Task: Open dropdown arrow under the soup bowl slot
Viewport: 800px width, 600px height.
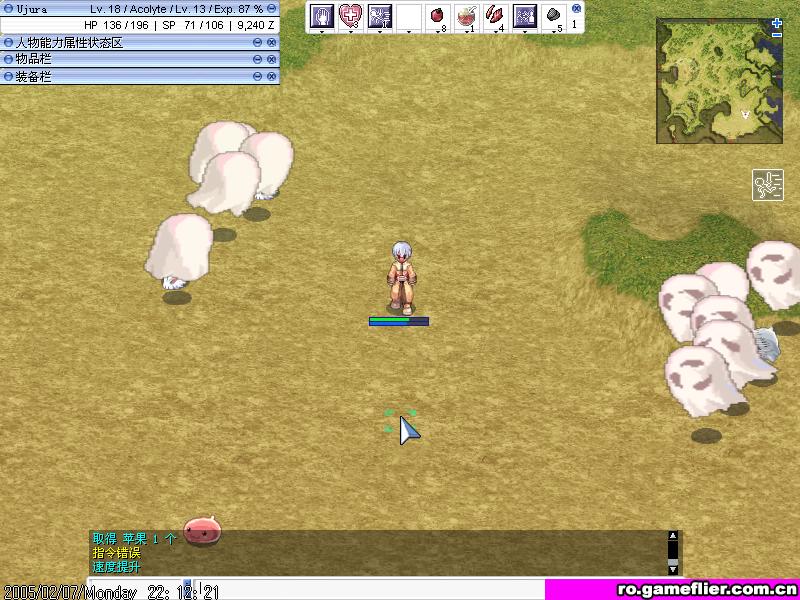Action: 466,32
